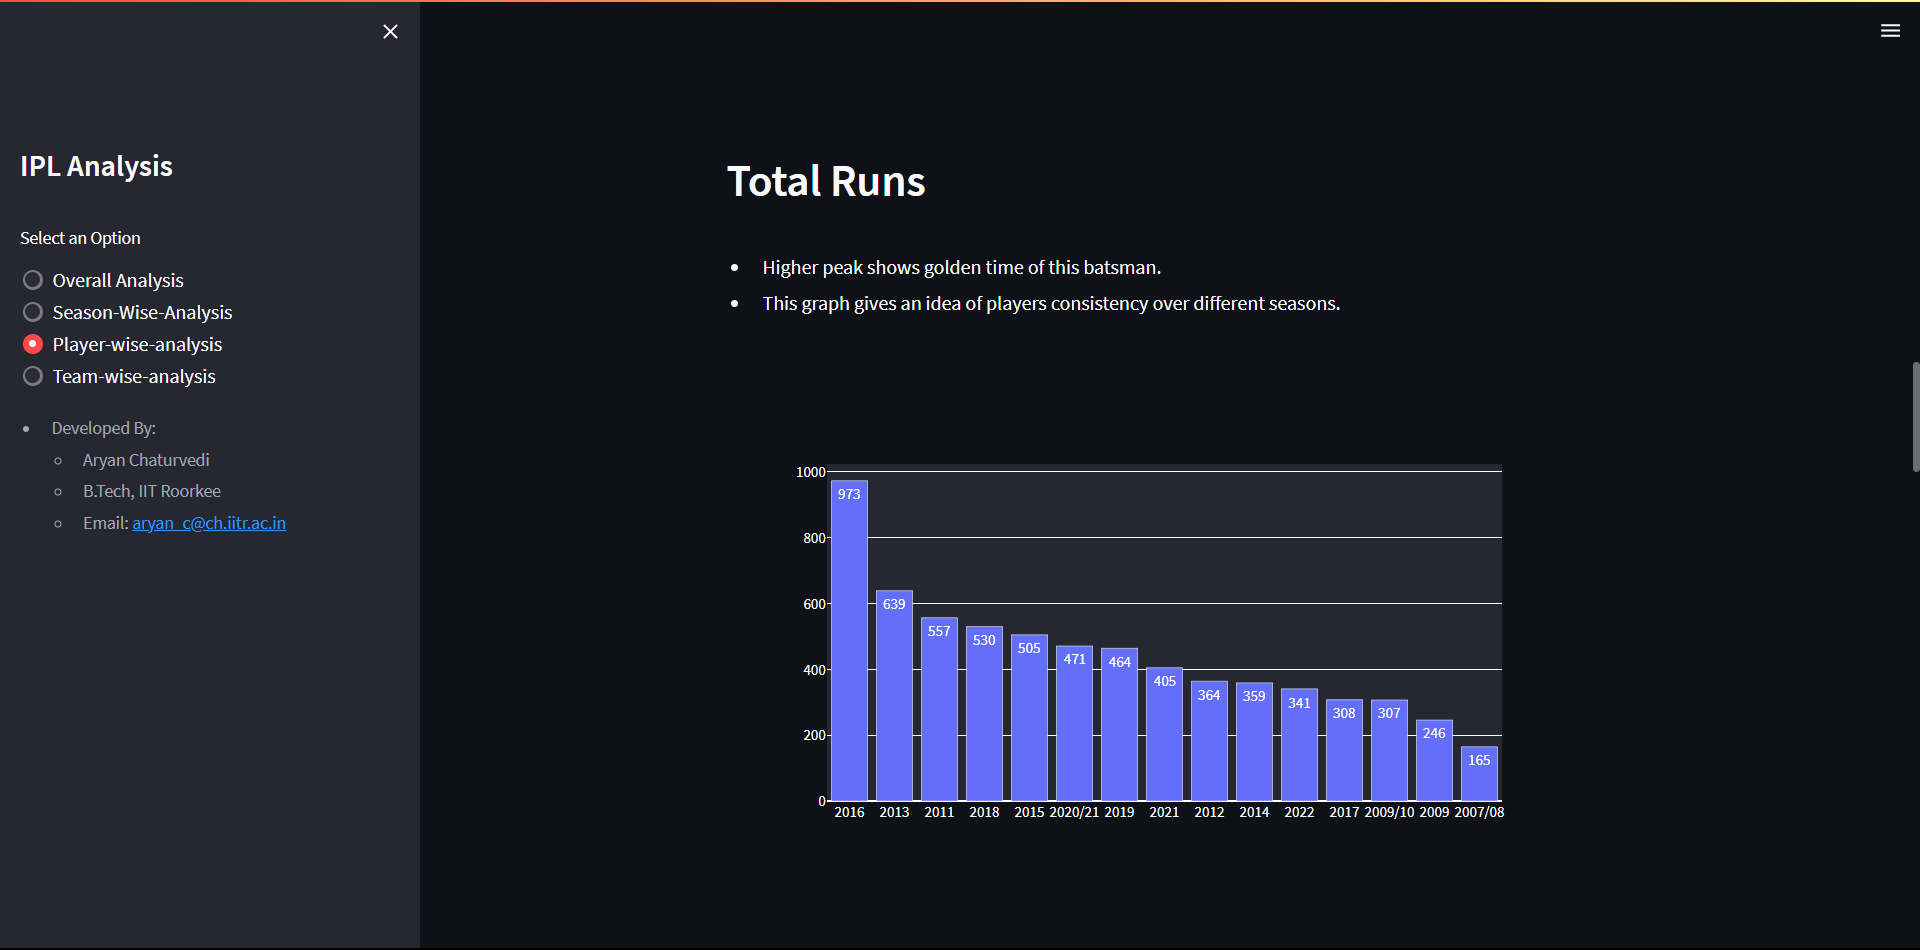Image resolution: width=1920 pixels, height=950 pixels.
Task: Close the sidebar with the X icon
Action: [390, 31]
